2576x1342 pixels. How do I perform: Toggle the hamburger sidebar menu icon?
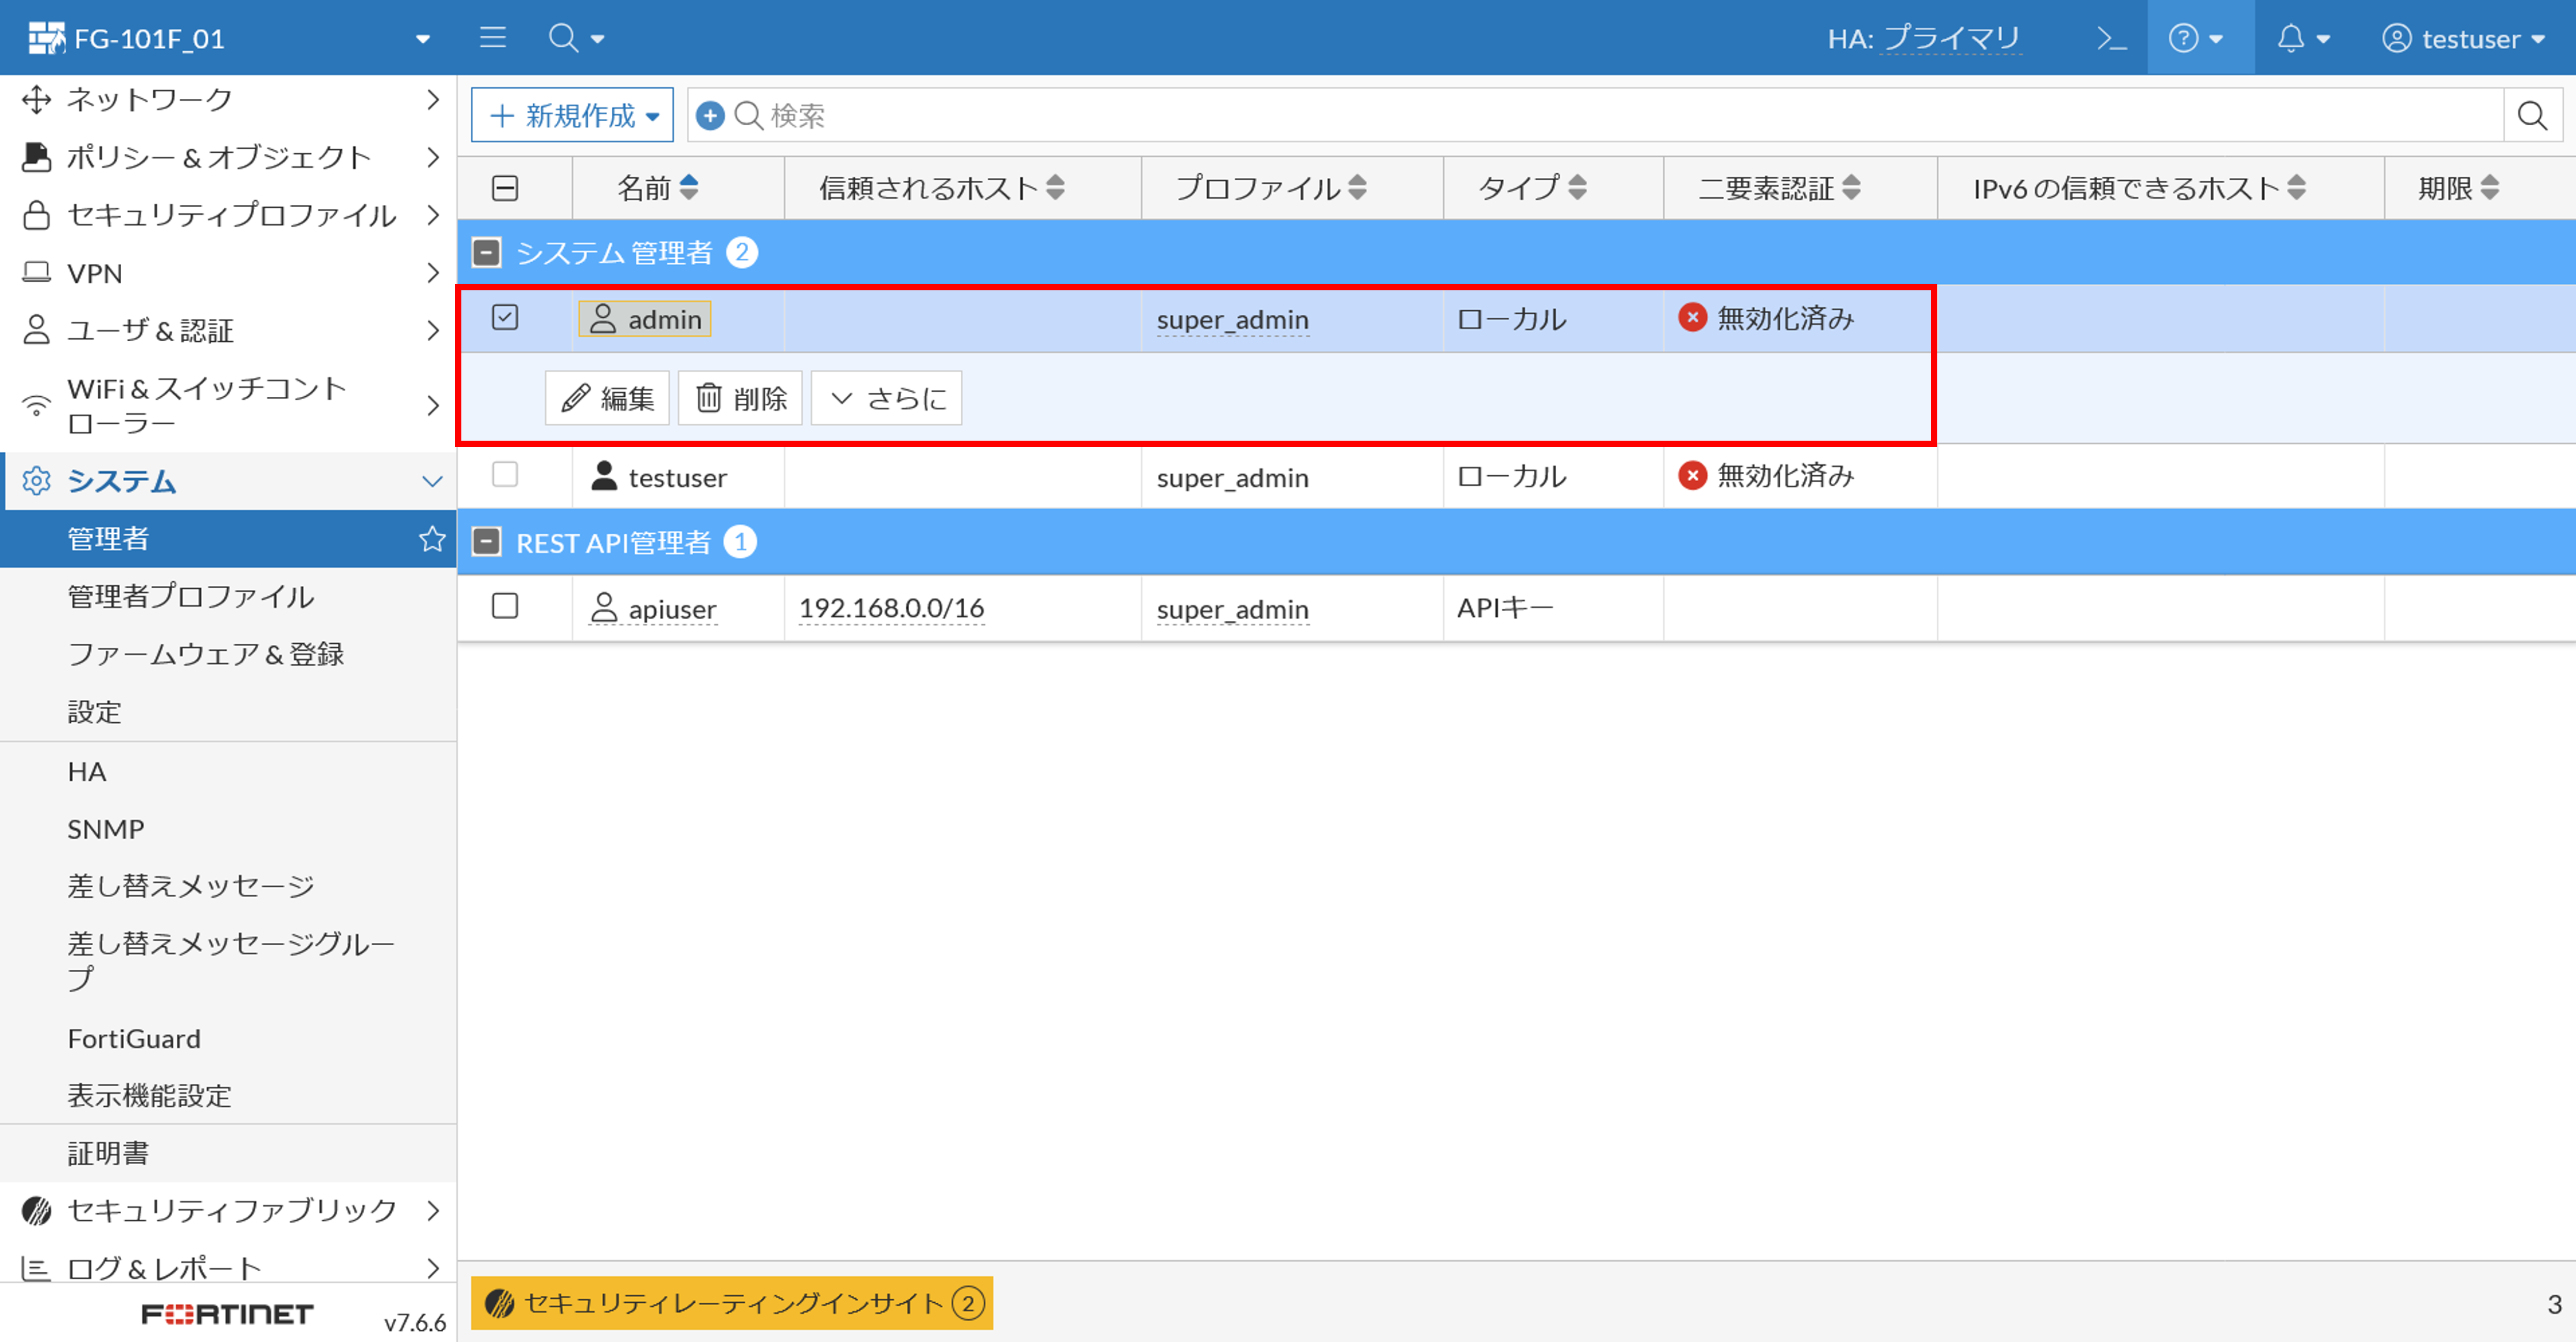click(x=492, y=38)
